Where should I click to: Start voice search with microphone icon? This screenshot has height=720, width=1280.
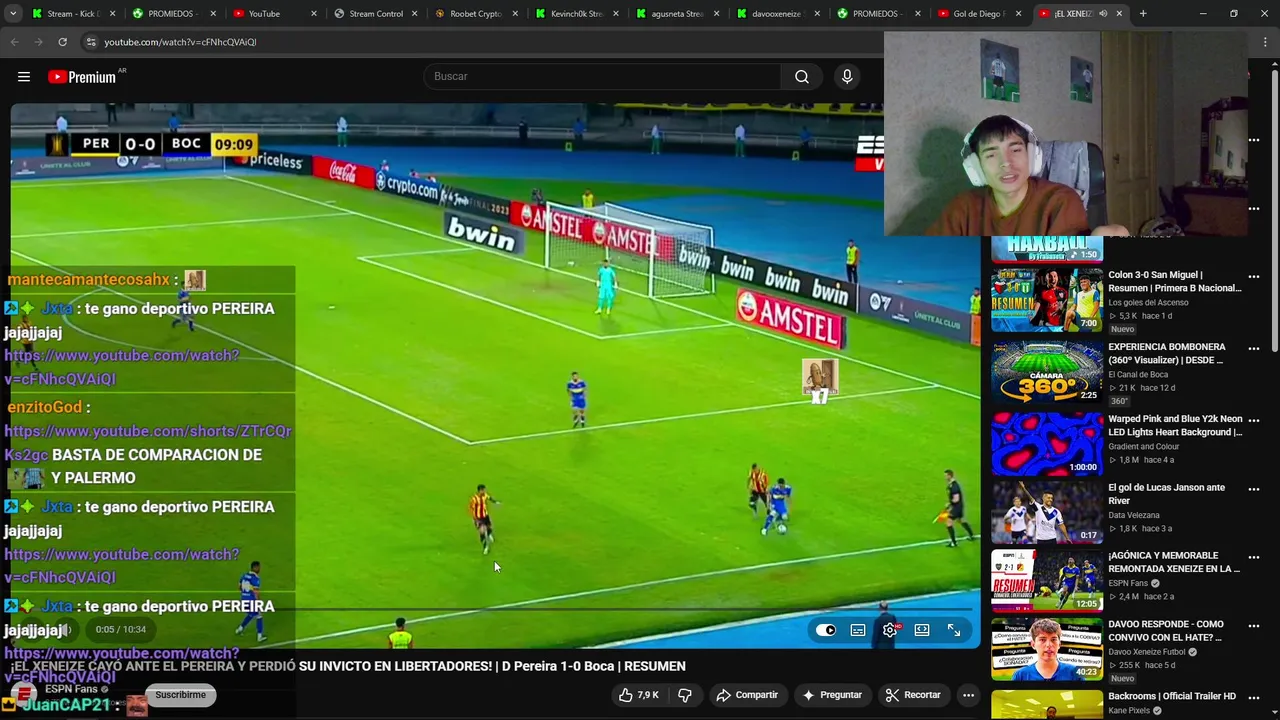coord(847,77)
